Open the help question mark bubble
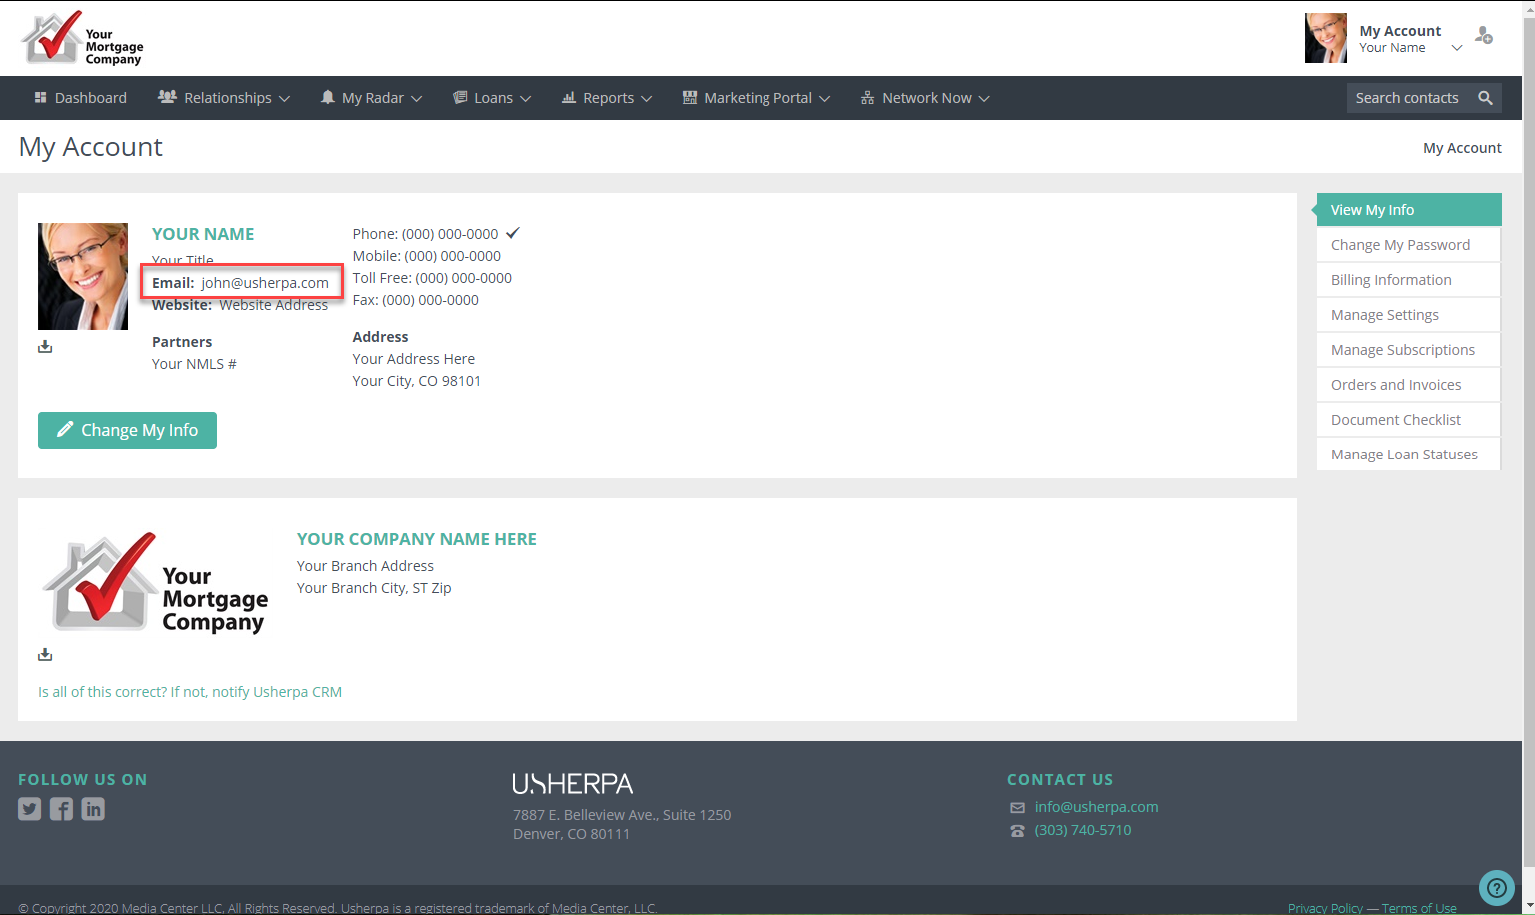This screenshot has width=1535, height=915. (x=1496, y=887)
